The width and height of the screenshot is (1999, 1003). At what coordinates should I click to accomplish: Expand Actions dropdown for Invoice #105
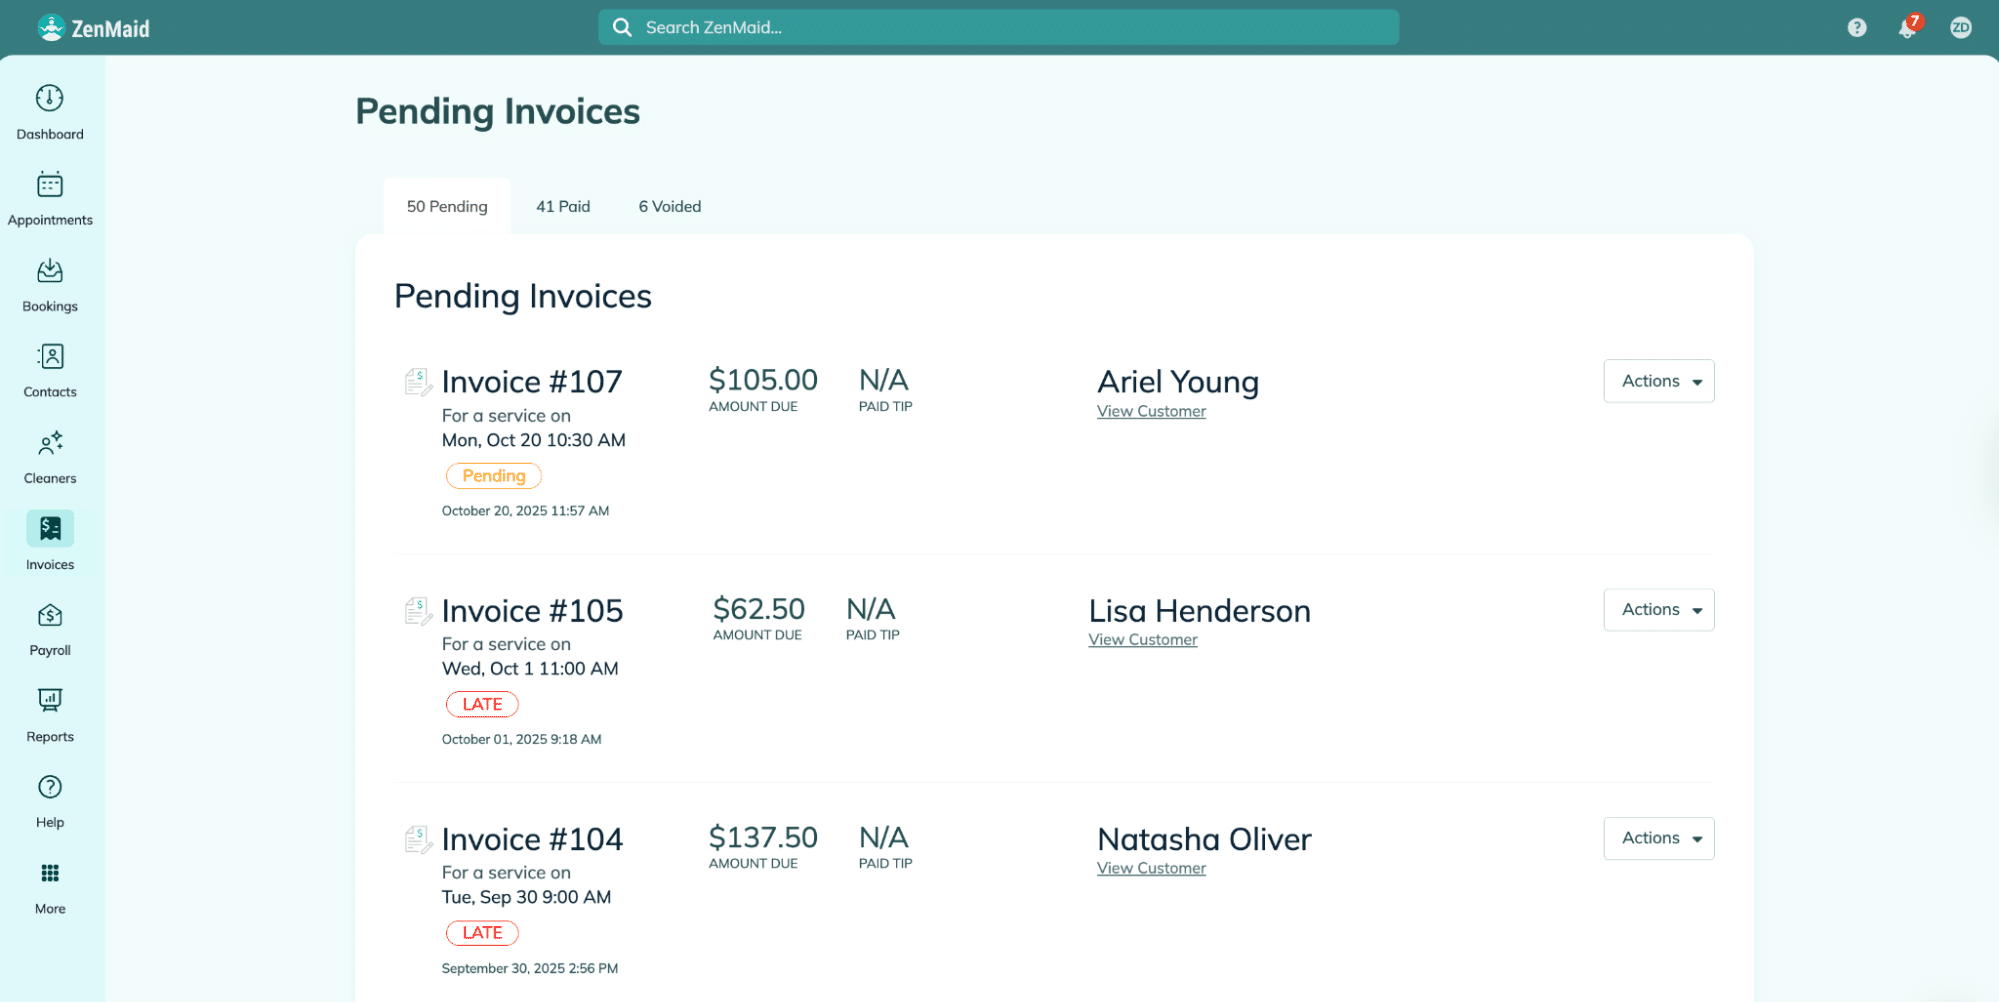coord(1658,610)
